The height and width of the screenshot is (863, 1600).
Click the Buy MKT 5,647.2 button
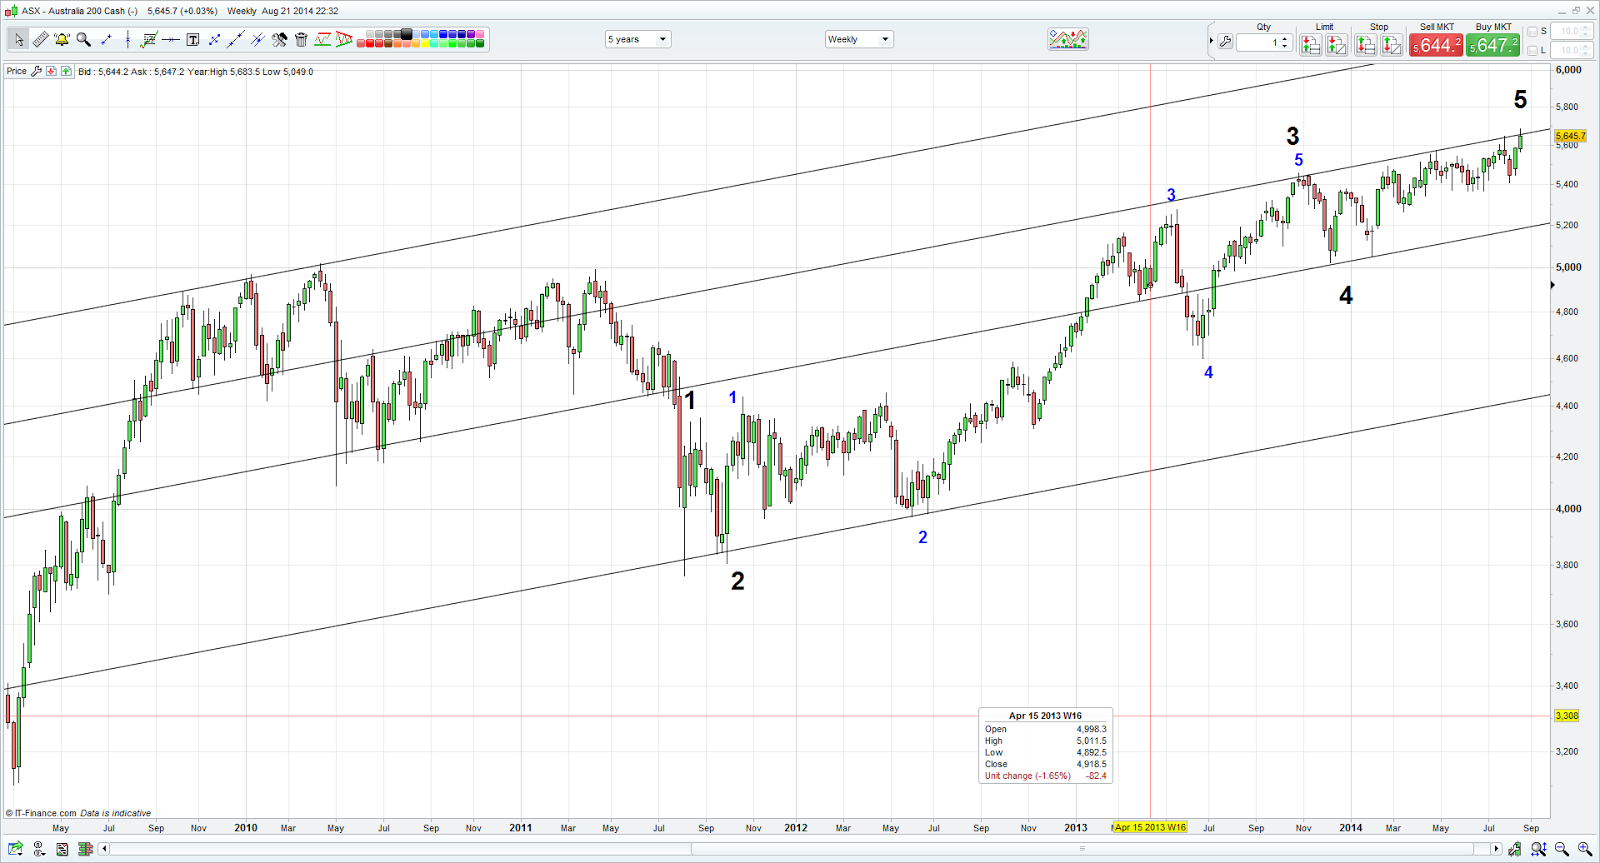tap(1493, 45)
